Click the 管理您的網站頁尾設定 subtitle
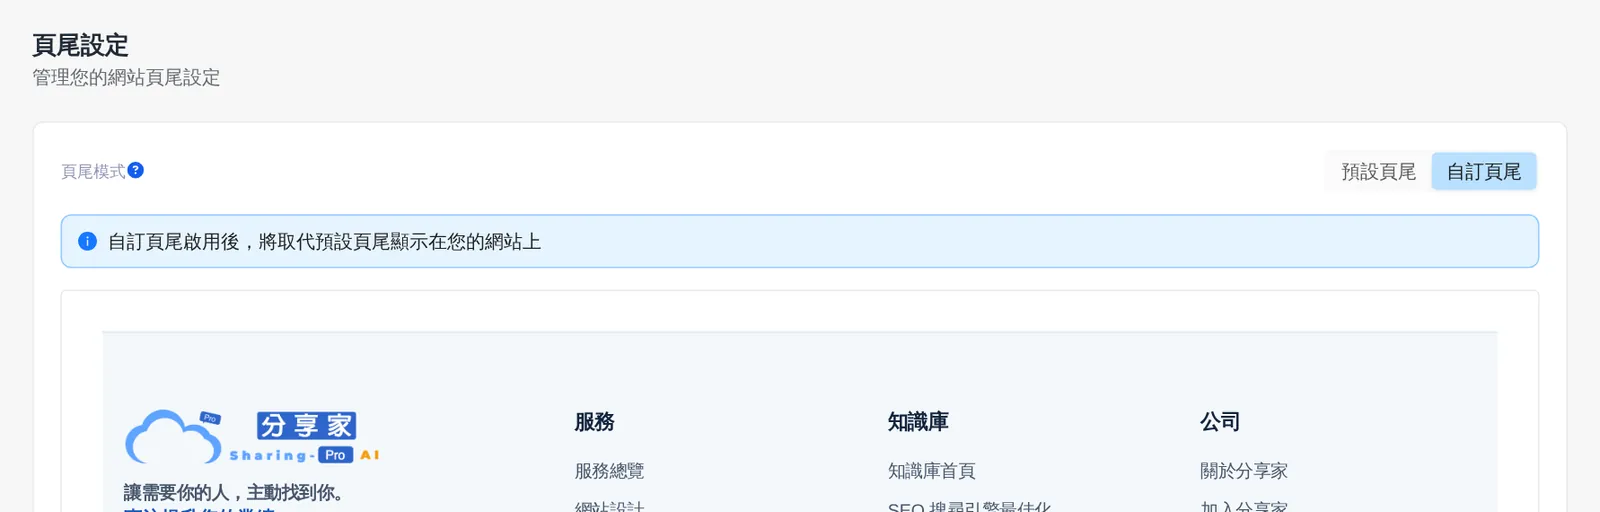The image size is (1600, 512). coord(126,78)
